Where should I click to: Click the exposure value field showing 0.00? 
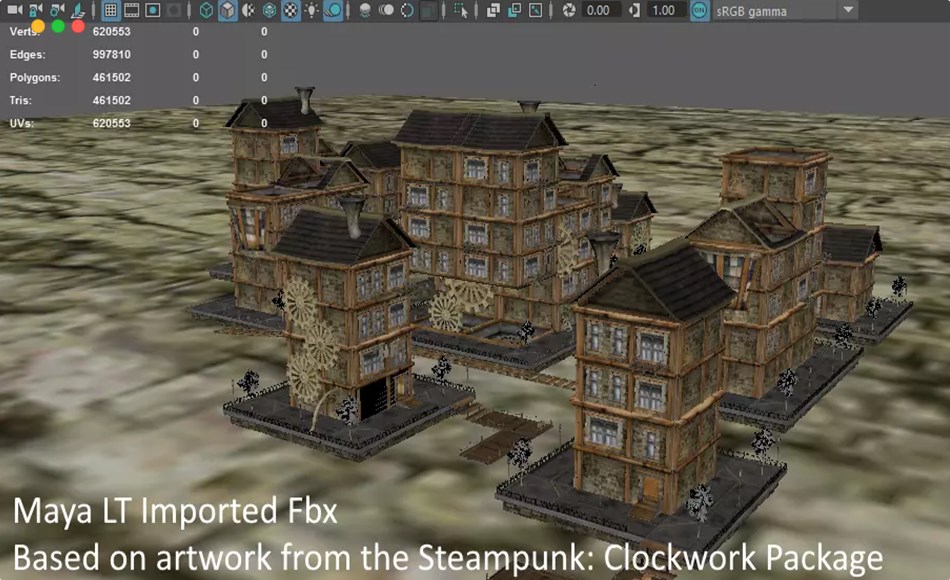pyautogui.click(x=598, y=9)
